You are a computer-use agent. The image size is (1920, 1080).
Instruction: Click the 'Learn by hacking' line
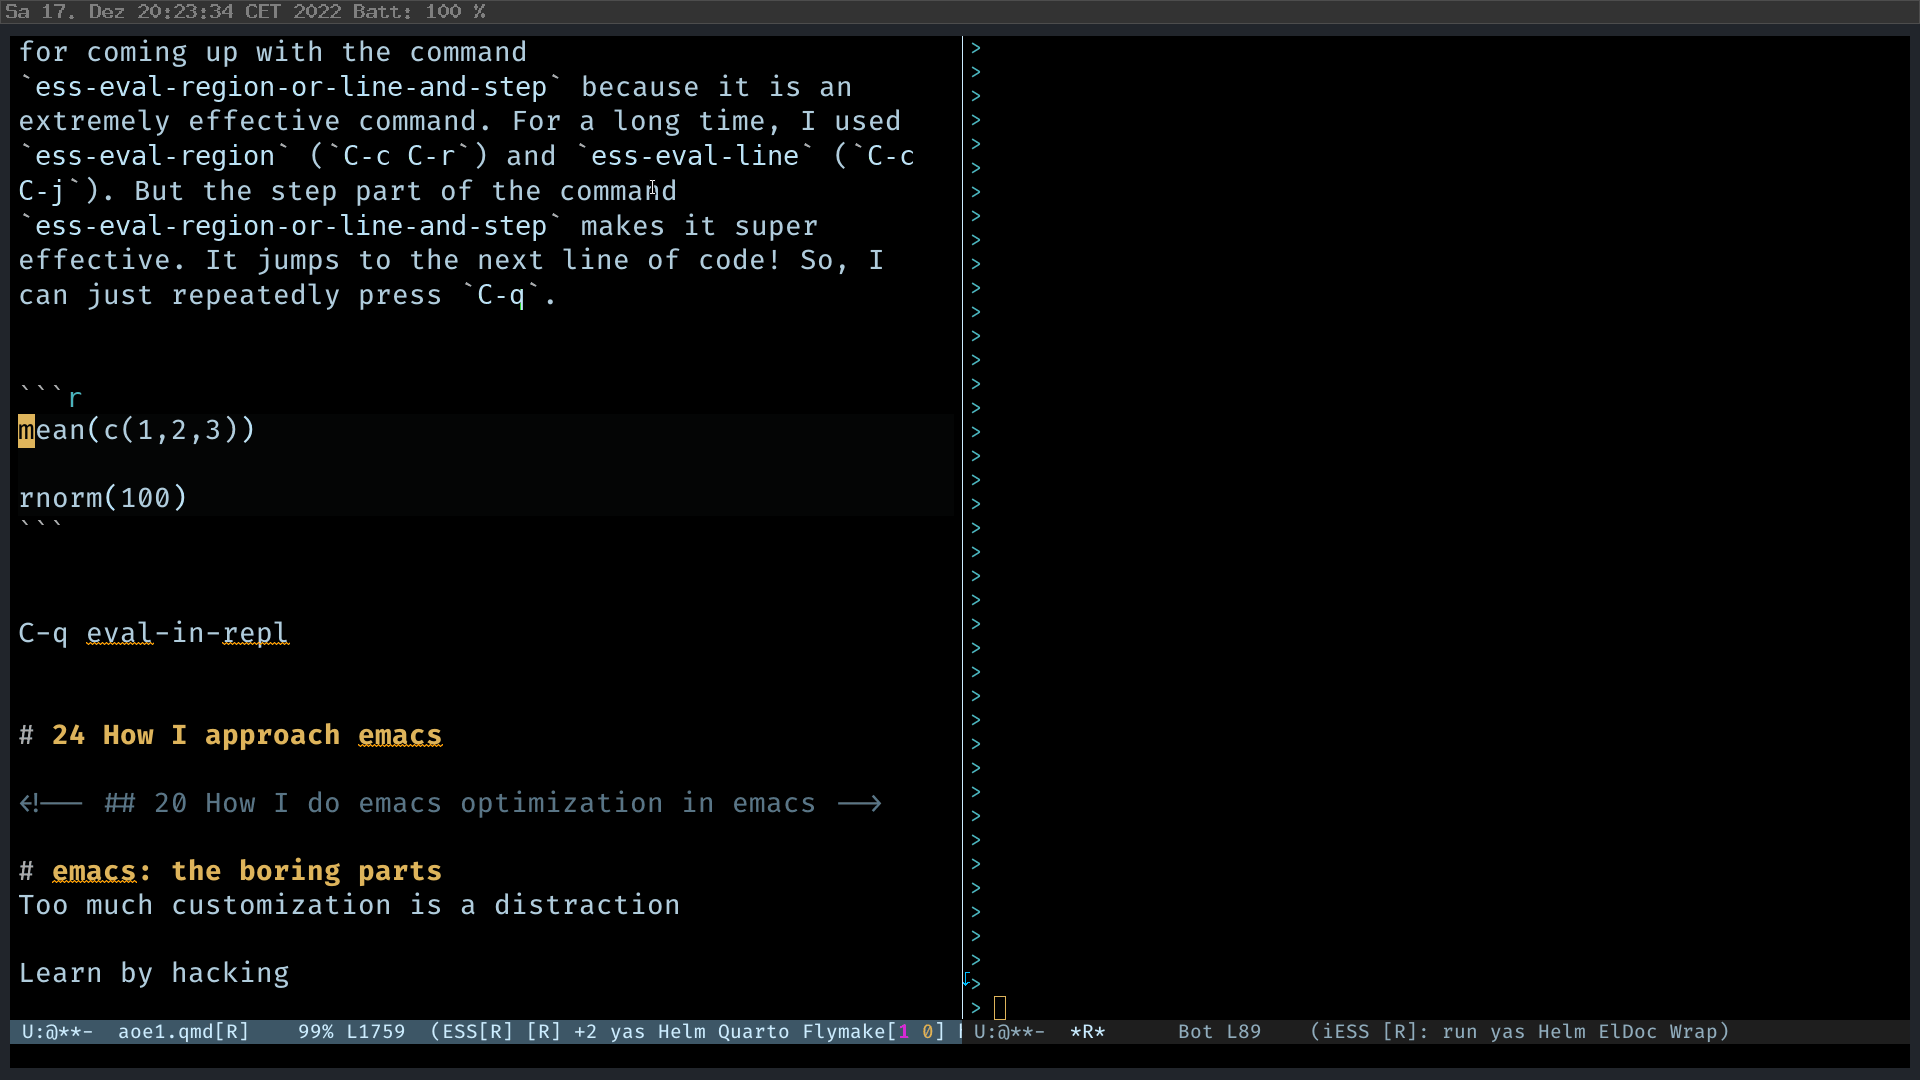point(154,973)
